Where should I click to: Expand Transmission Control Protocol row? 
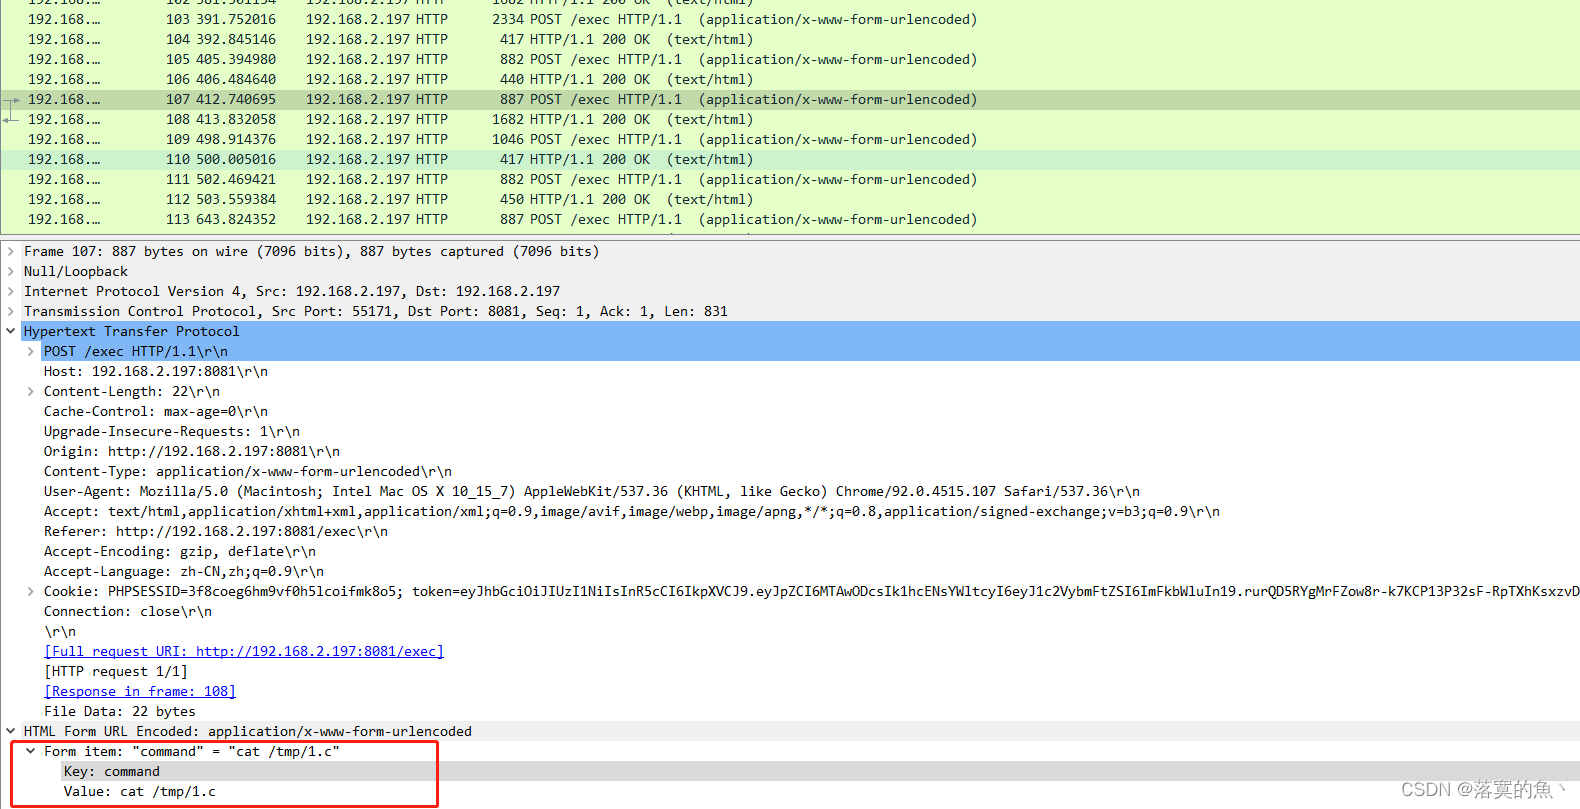[11, 311]
